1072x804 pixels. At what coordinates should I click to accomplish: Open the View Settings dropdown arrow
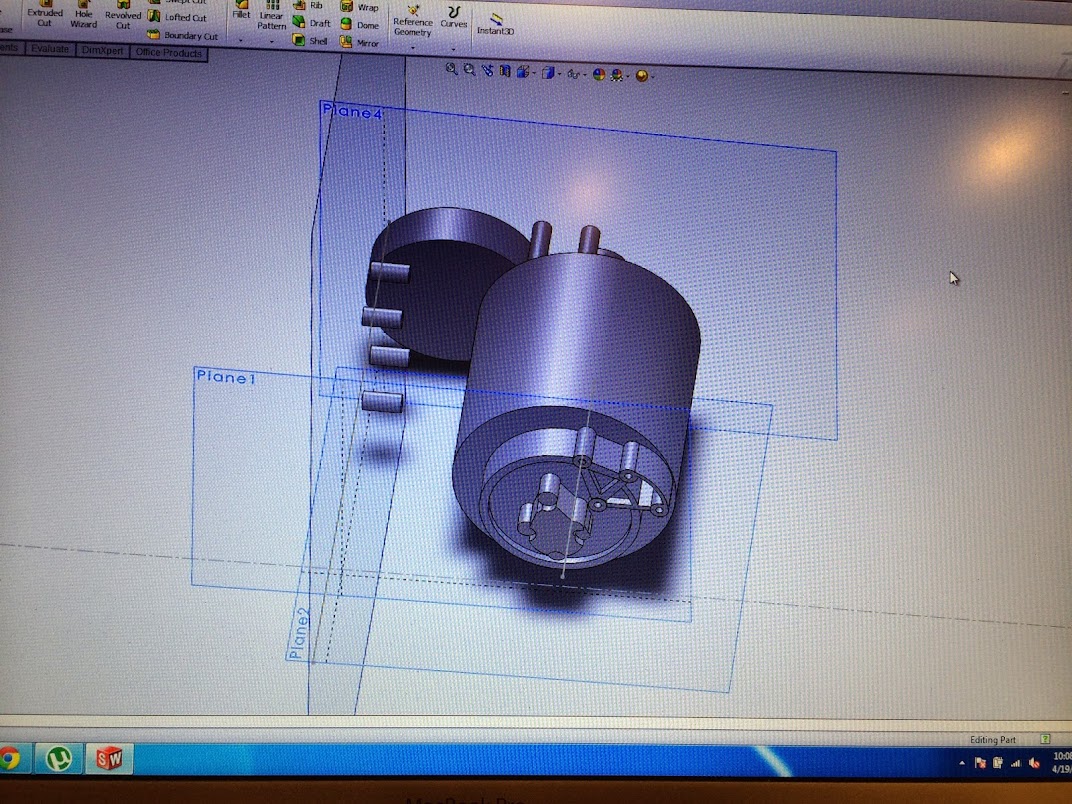click(x=652, y=77)
